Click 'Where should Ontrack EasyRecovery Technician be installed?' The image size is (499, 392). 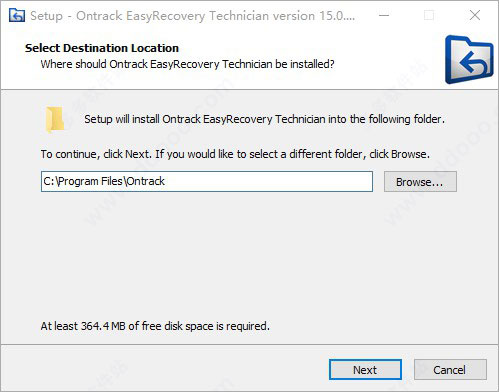point(187,64)
